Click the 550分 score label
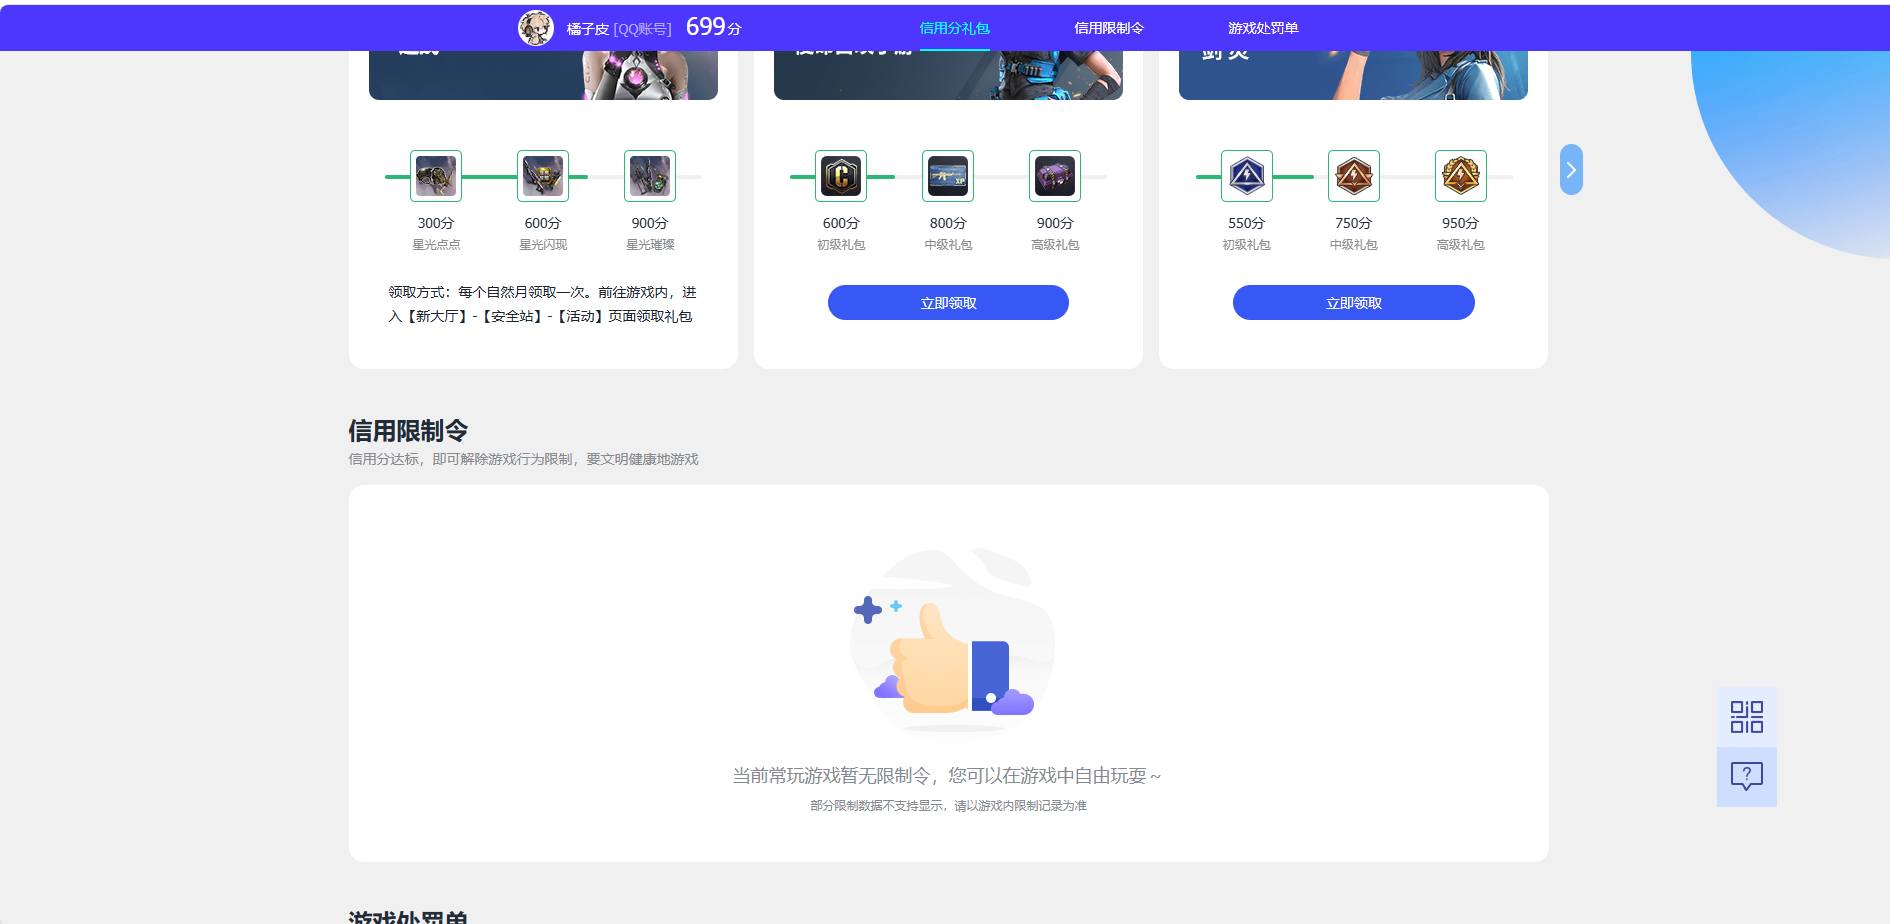The height and width of the screenshot is (924, 1890). (1246, 223)
